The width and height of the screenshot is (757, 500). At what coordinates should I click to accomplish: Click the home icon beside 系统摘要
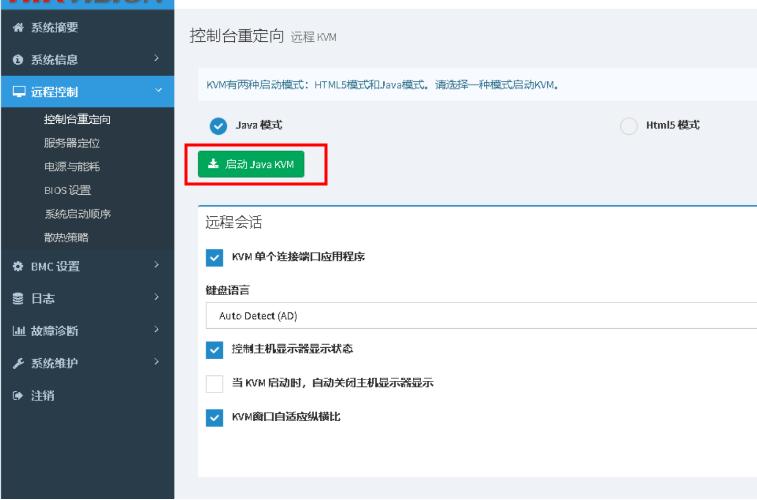[18, 28]
